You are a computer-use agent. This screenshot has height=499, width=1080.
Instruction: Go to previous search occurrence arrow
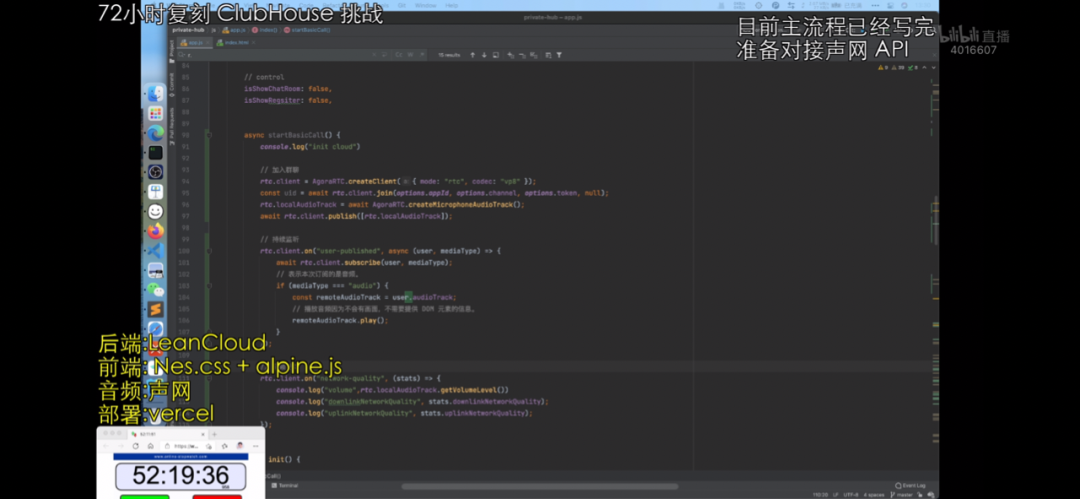tap(472, 54)
